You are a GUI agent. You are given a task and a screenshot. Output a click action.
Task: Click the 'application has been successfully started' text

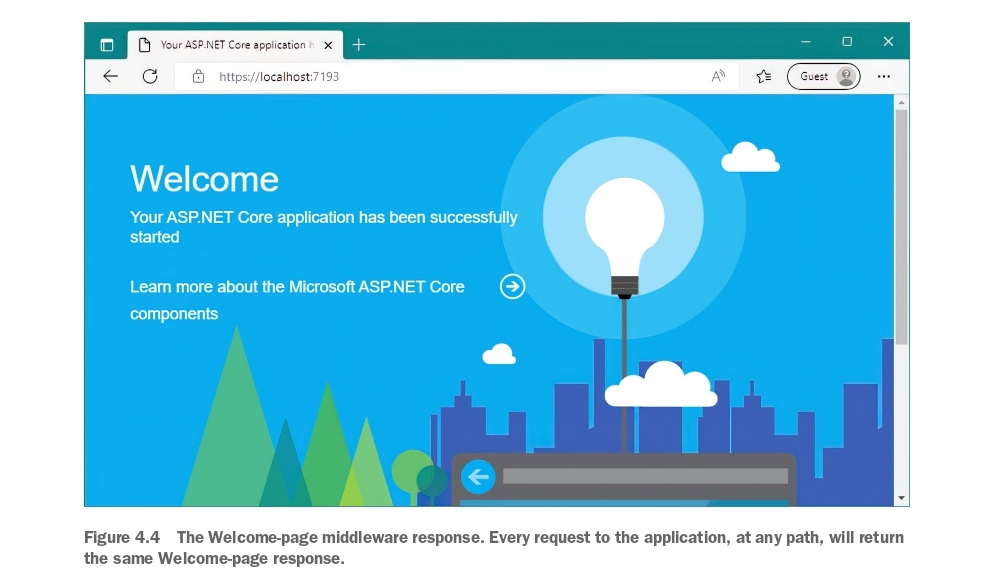coord(324,227)
